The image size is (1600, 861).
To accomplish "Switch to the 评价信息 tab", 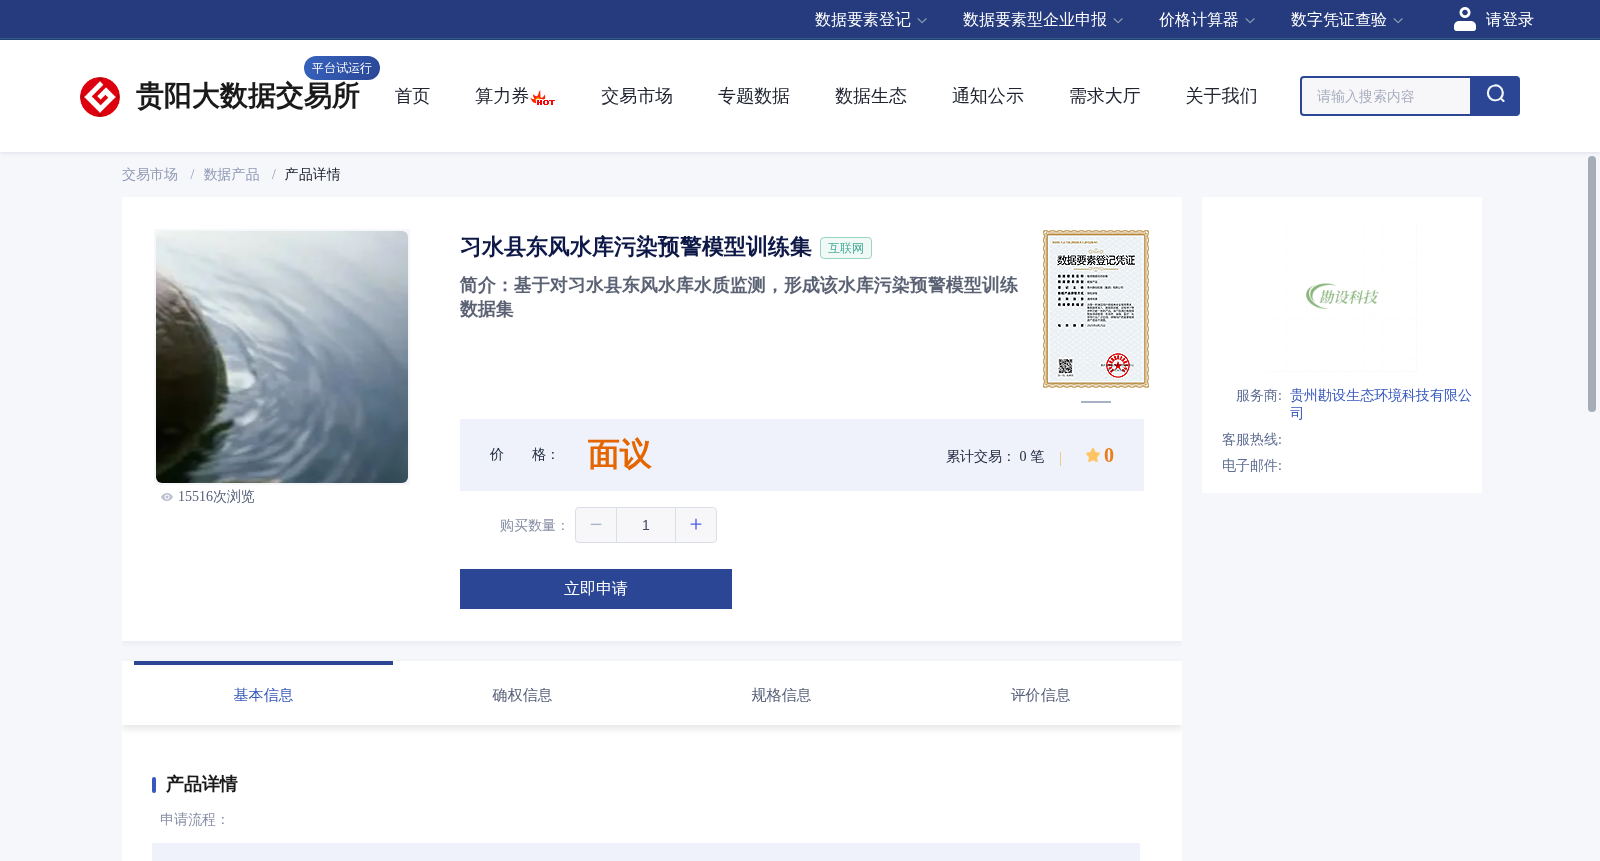I will (1040, 694).
